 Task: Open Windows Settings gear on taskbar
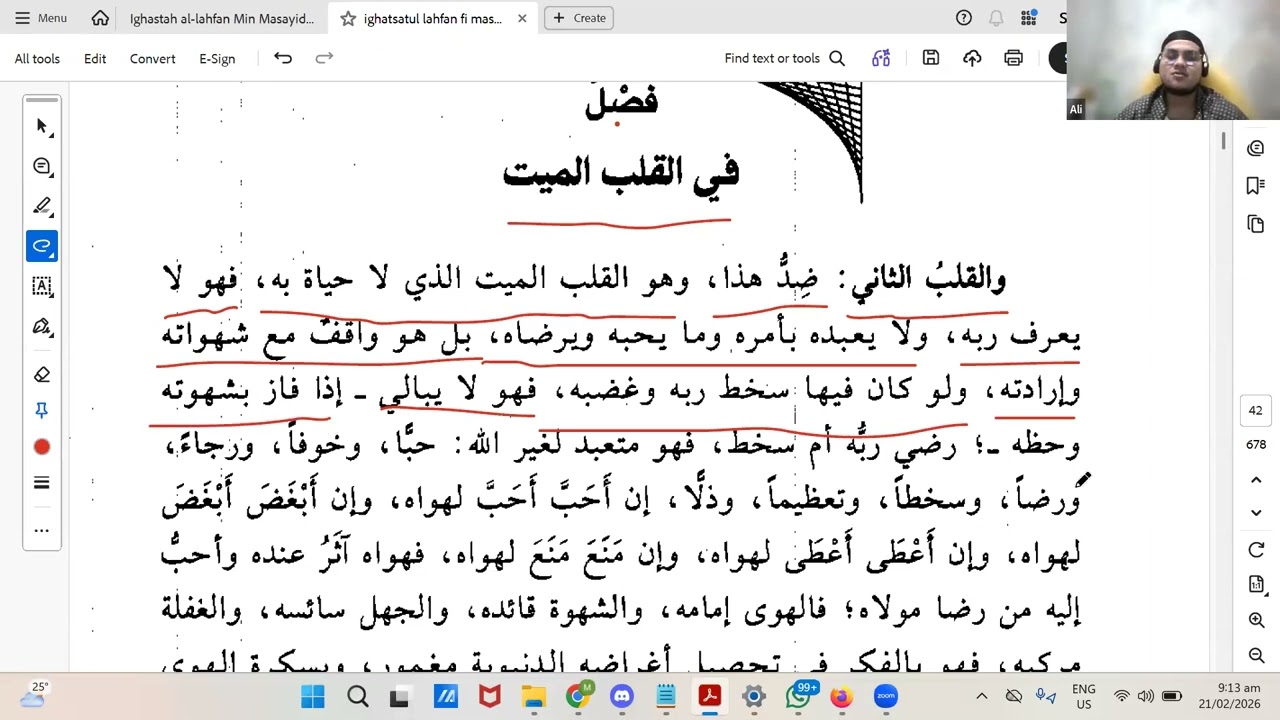click(x=754, y=696)
